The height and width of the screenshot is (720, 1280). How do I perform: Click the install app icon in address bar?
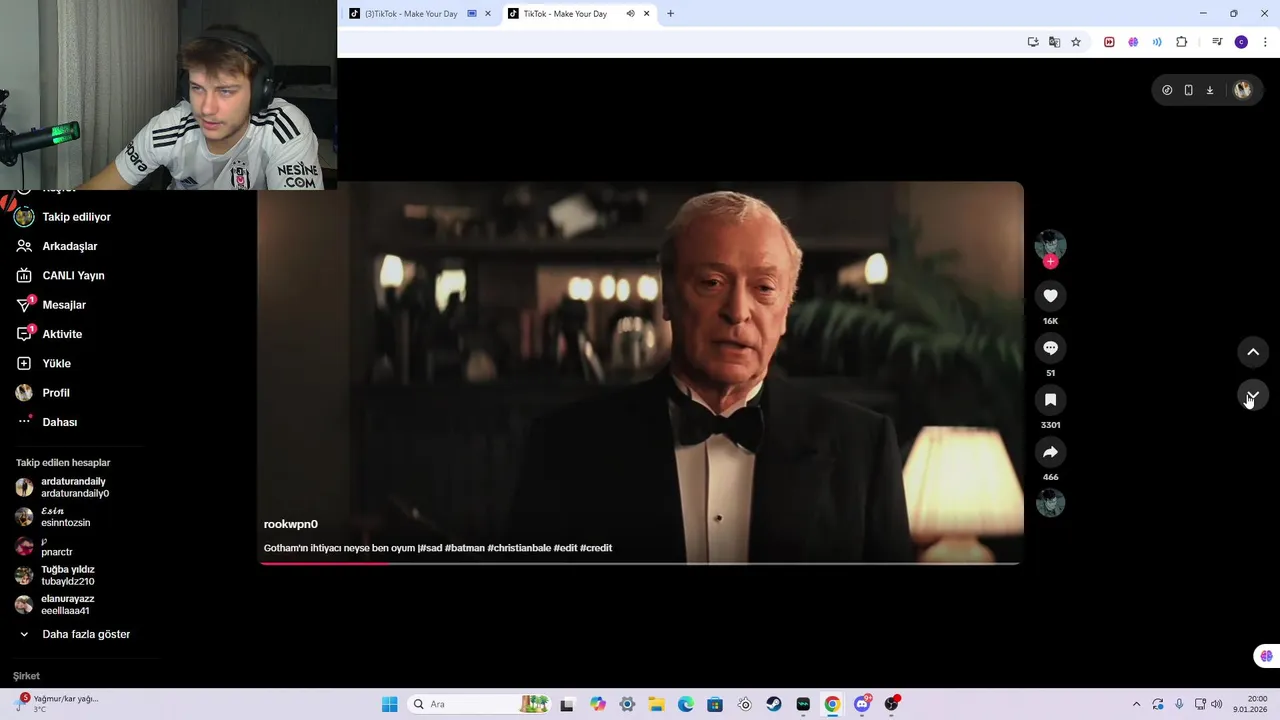(x=1033, y=42)
